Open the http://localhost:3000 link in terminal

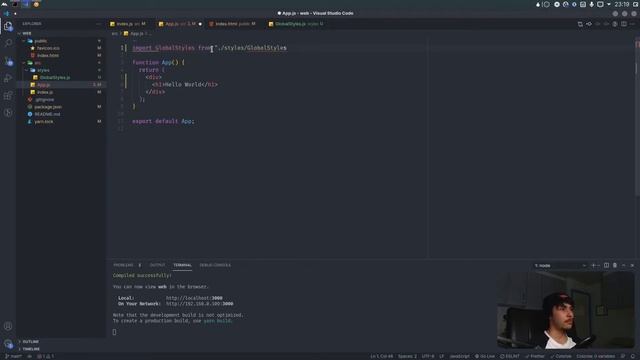(194, 298)
